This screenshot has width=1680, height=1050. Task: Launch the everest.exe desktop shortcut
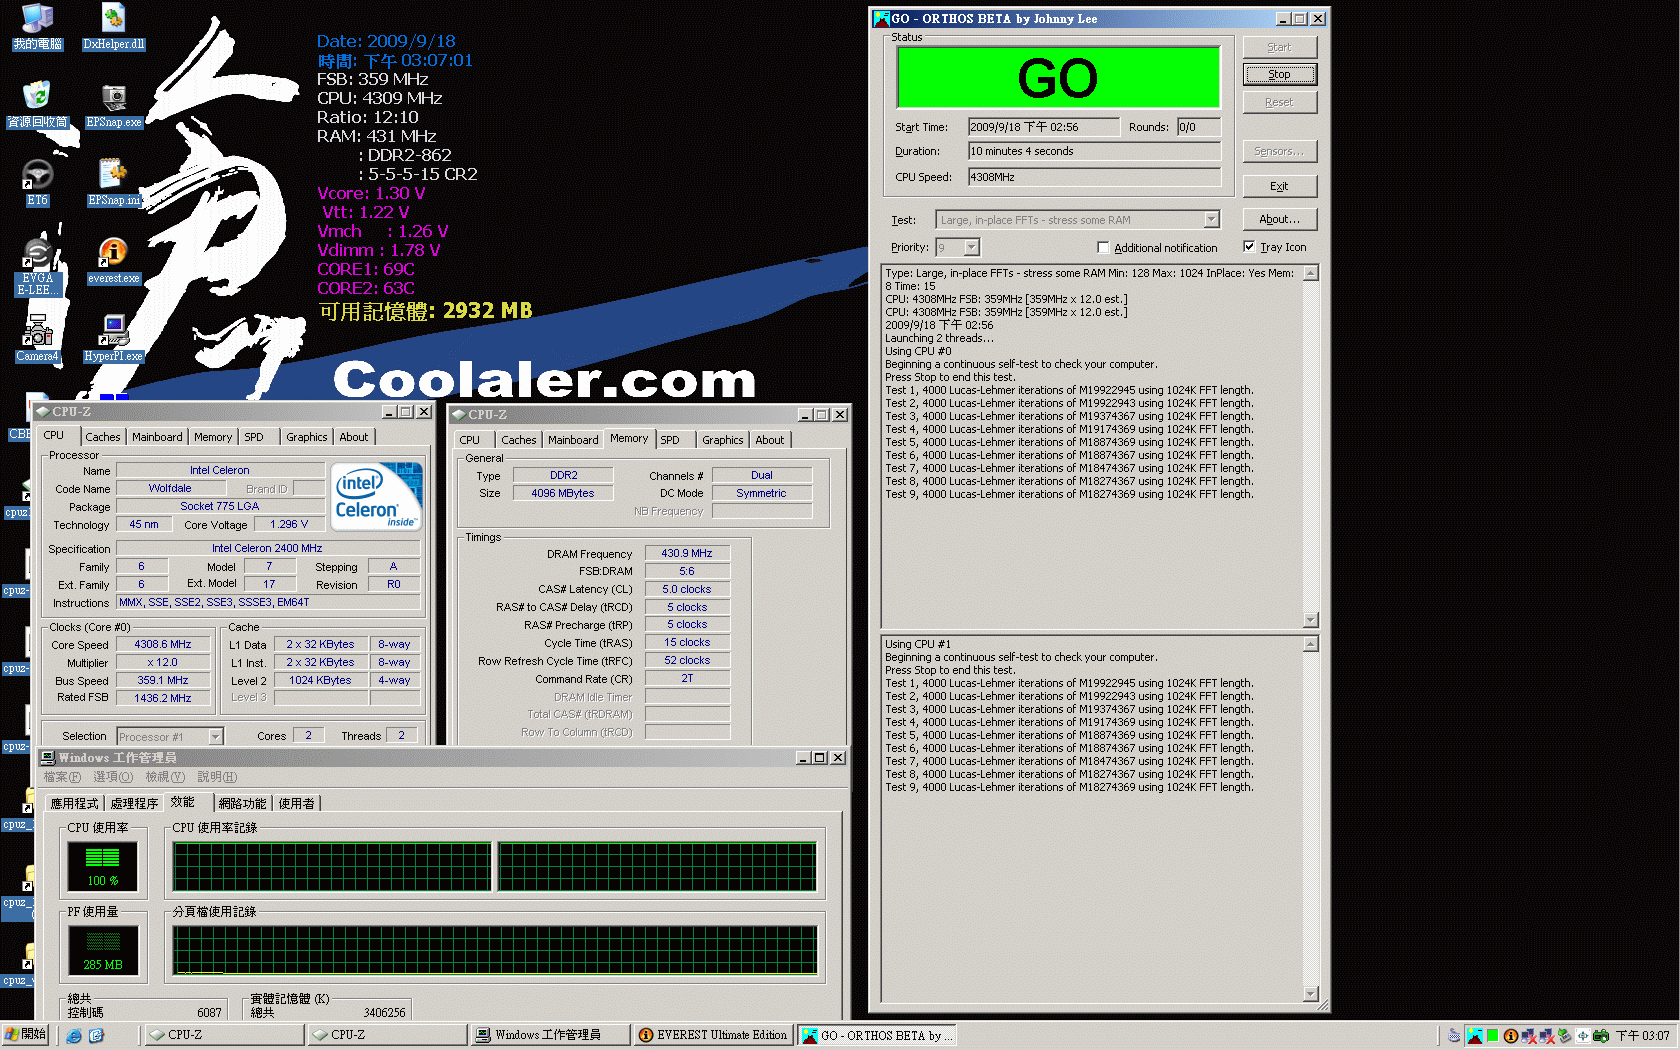(113, 260)
